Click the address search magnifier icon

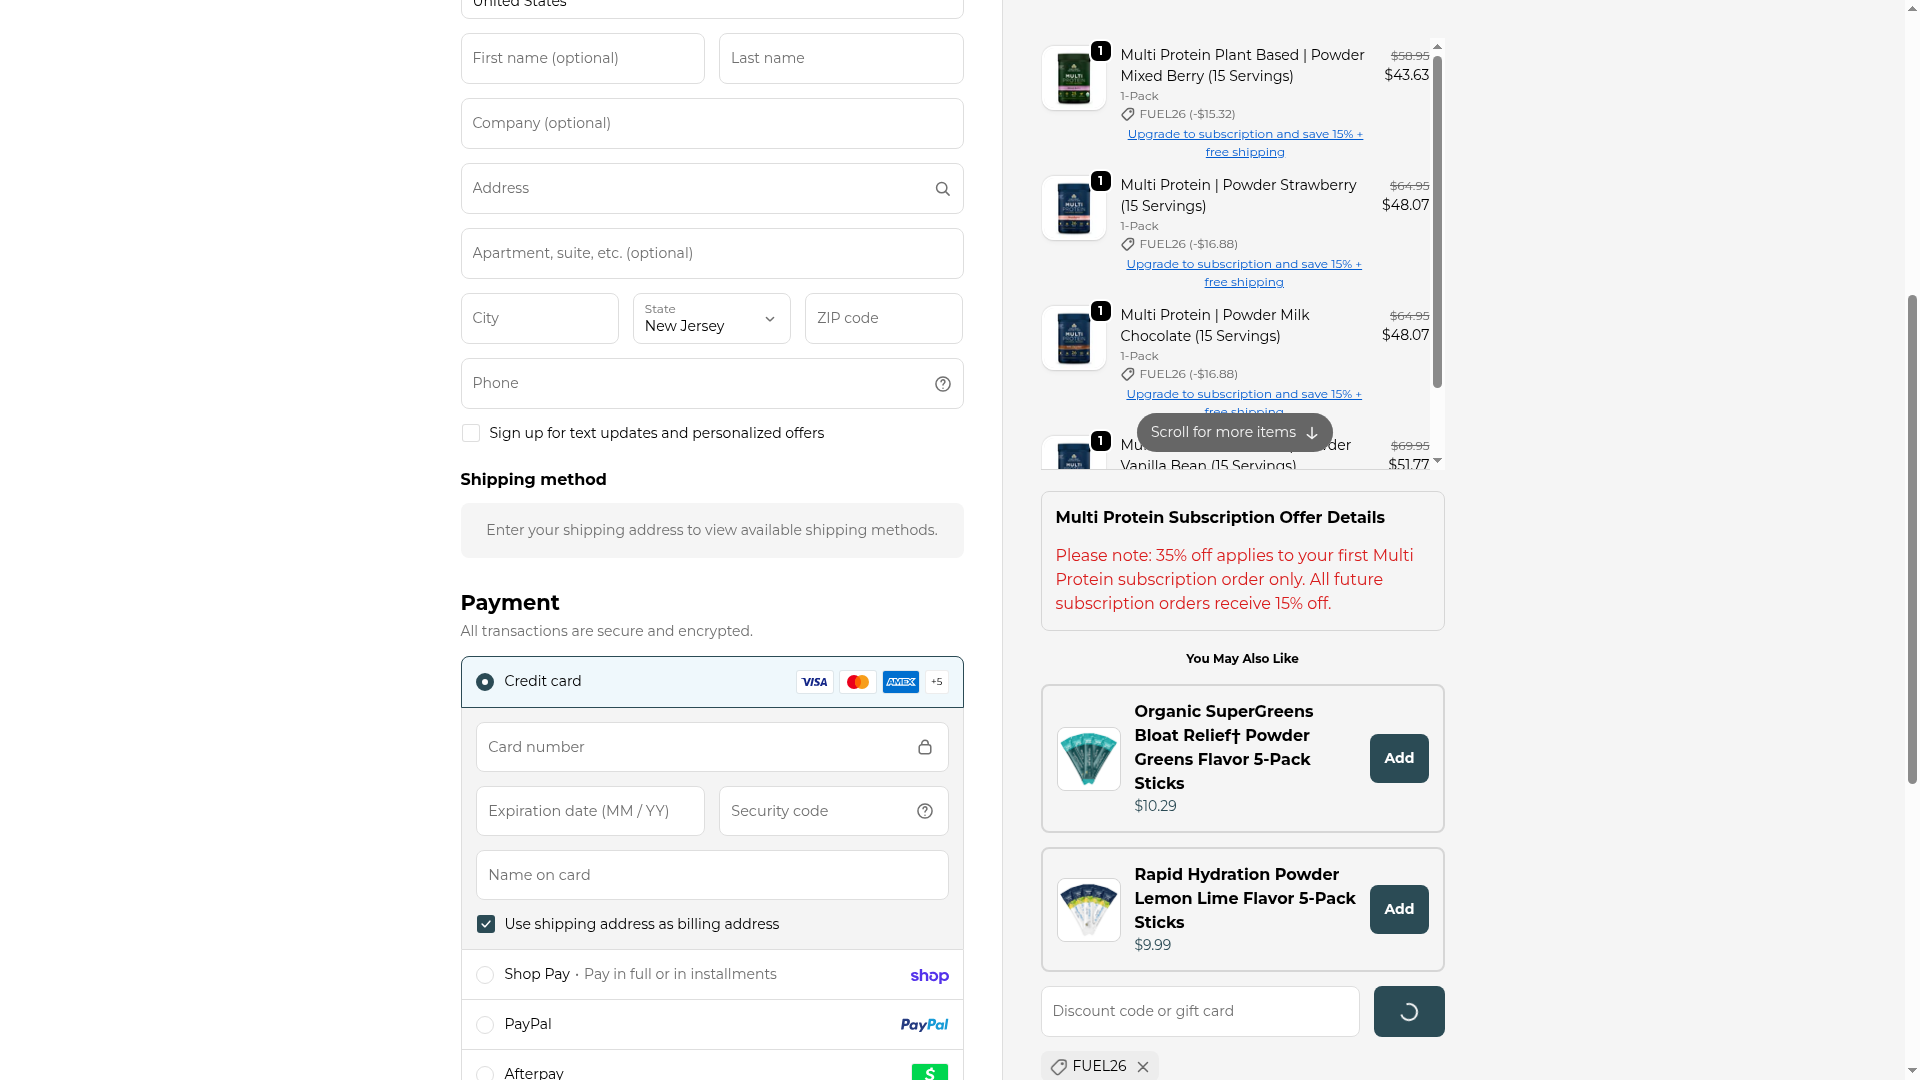(942, 189)
